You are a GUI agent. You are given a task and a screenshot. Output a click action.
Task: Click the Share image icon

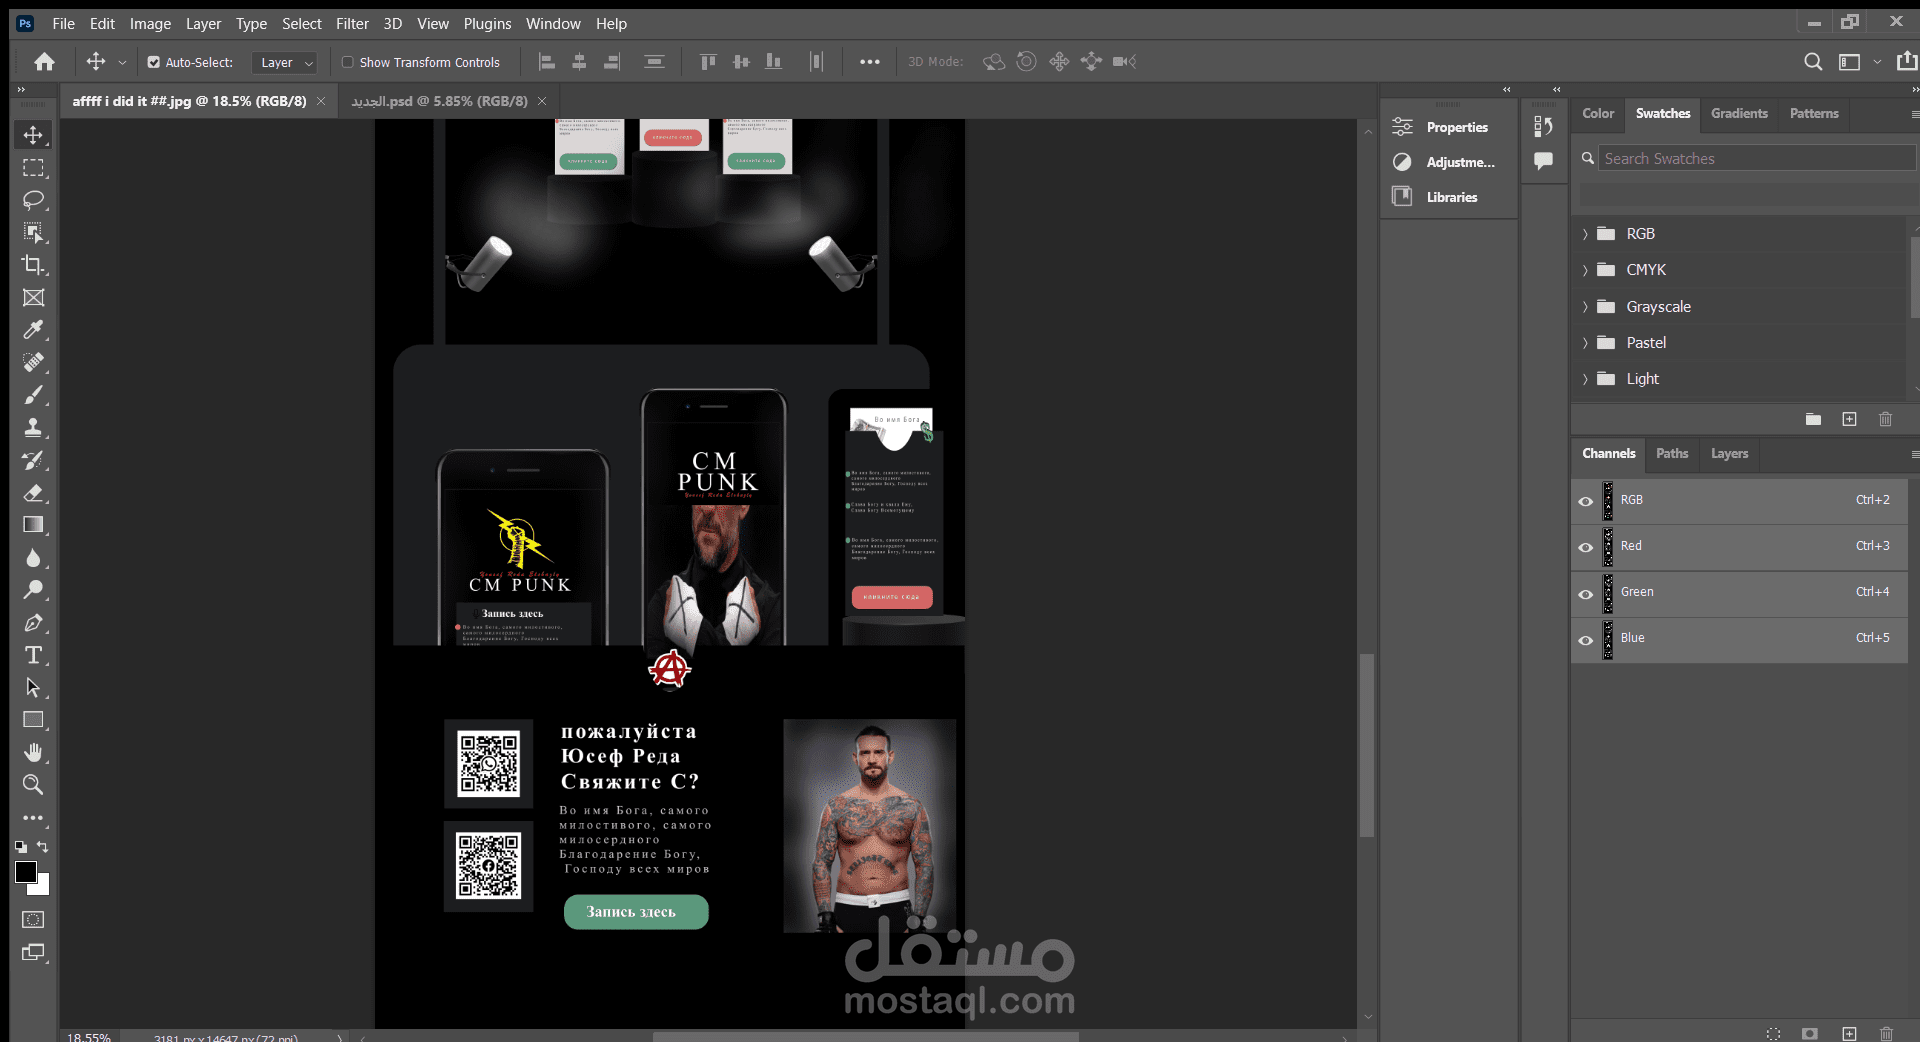pos(1907,62)
